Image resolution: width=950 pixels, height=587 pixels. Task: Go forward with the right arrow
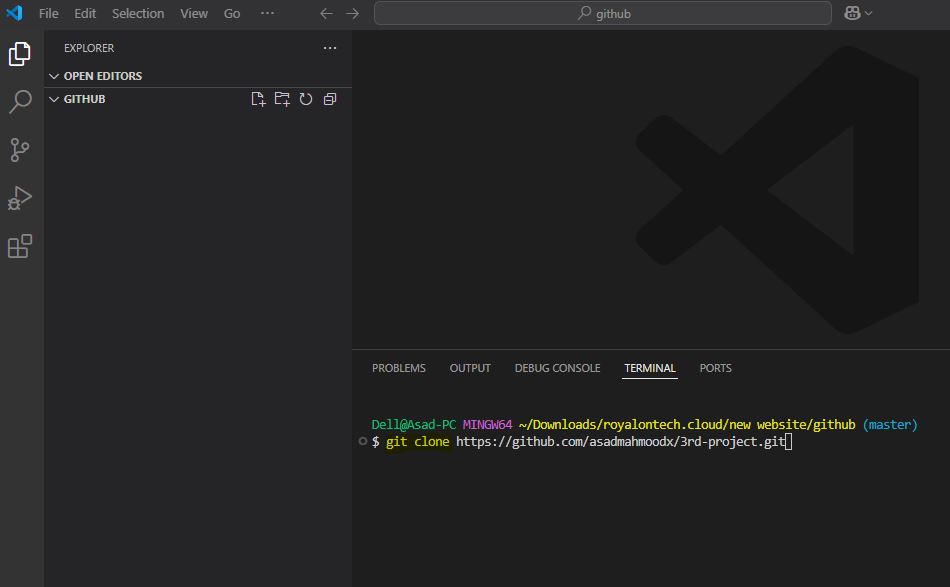pos(352,13)
